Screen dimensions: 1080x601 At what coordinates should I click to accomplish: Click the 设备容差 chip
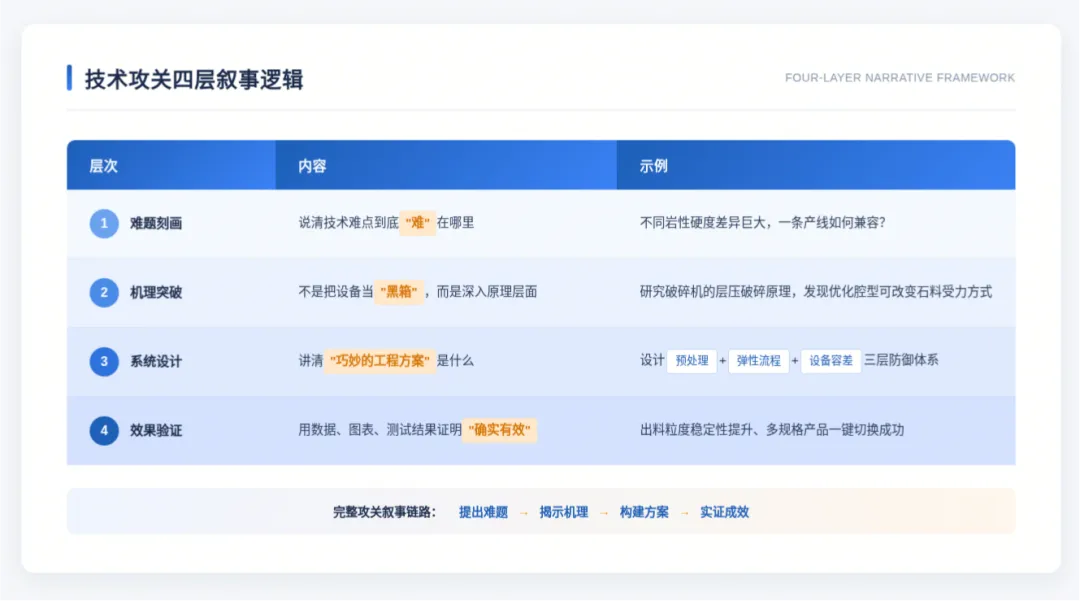tap(831, 361)
